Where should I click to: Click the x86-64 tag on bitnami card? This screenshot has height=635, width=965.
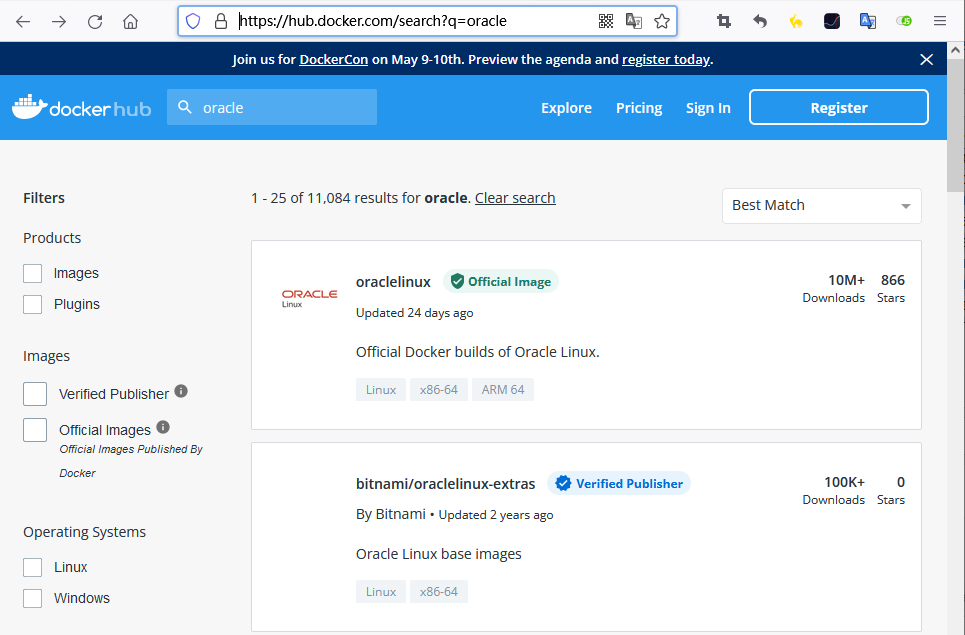(439, 591)
